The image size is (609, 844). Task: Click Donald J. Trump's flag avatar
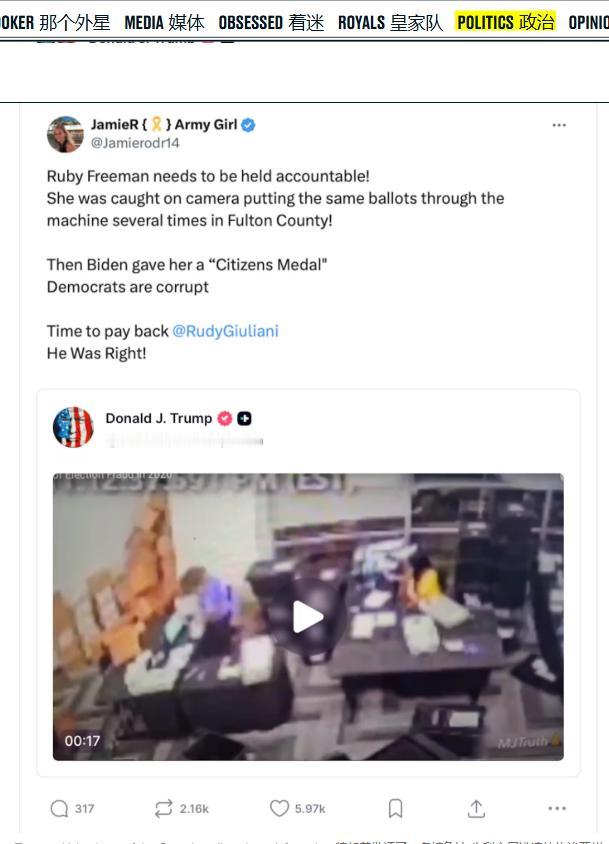[x=73, y=427]
